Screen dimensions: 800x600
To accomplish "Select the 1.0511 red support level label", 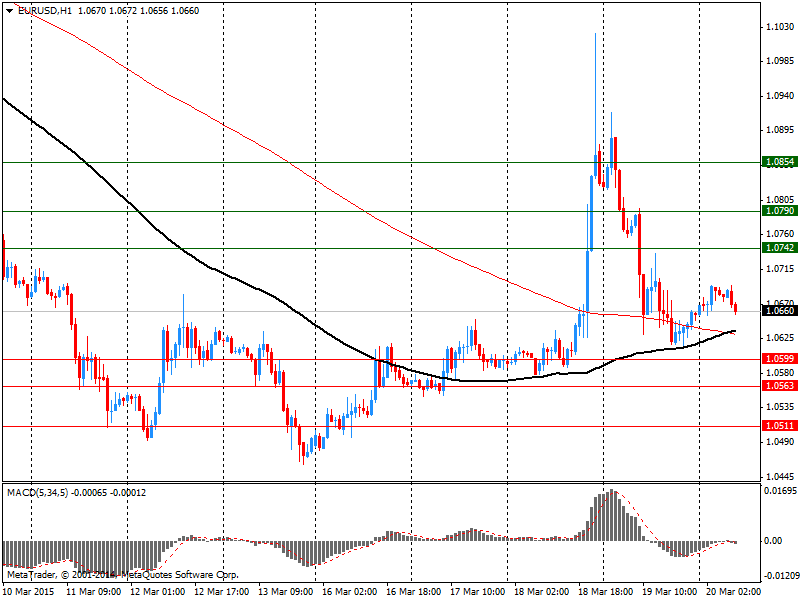I will (x=780, y=426).
